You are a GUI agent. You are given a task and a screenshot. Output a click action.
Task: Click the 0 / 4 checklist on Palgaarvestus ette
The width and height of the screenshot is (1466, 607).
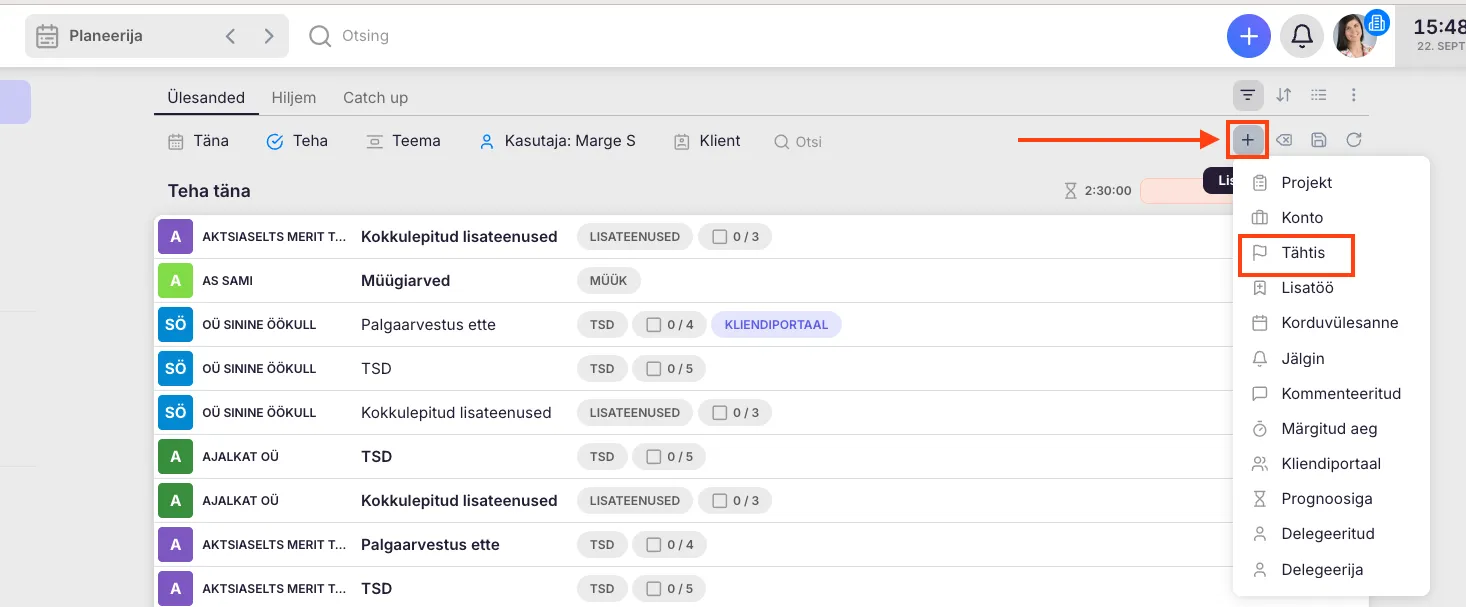[x=669, y=325]
